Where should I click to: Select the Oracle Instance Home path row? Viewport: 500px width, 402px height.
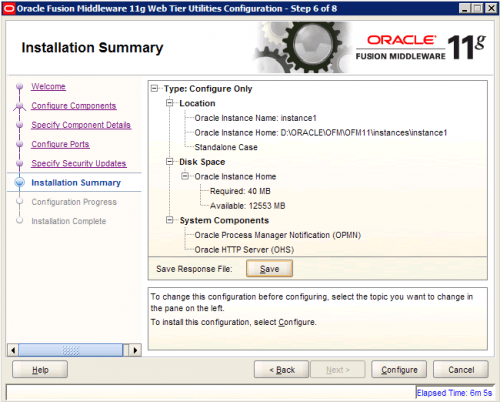[321, 133]
